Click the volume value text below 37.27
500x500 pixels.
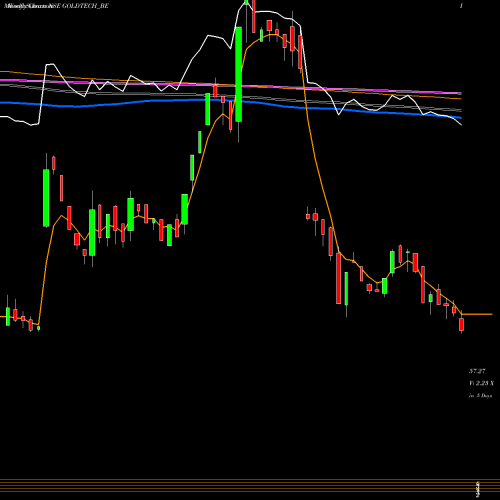pyautogui.click(x=481, y=383)
